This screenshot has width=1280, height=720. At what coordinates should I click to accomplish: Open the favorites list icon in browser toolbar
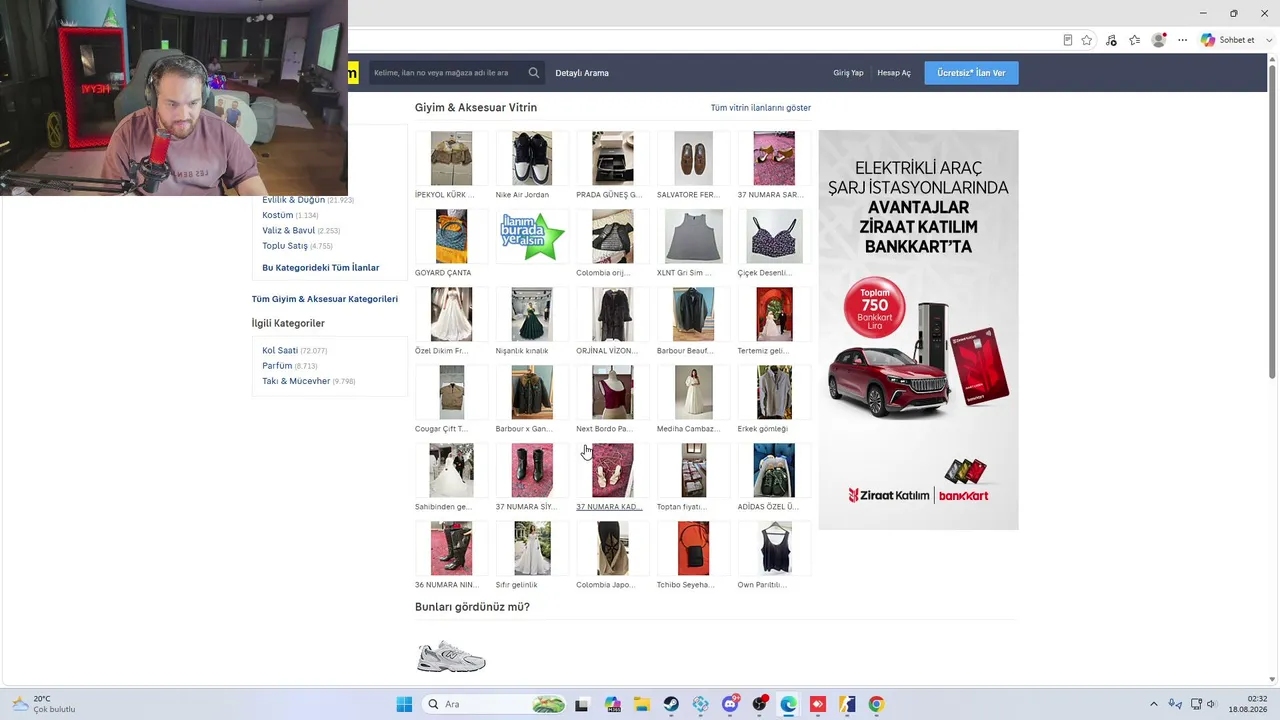pos(1135,40)
